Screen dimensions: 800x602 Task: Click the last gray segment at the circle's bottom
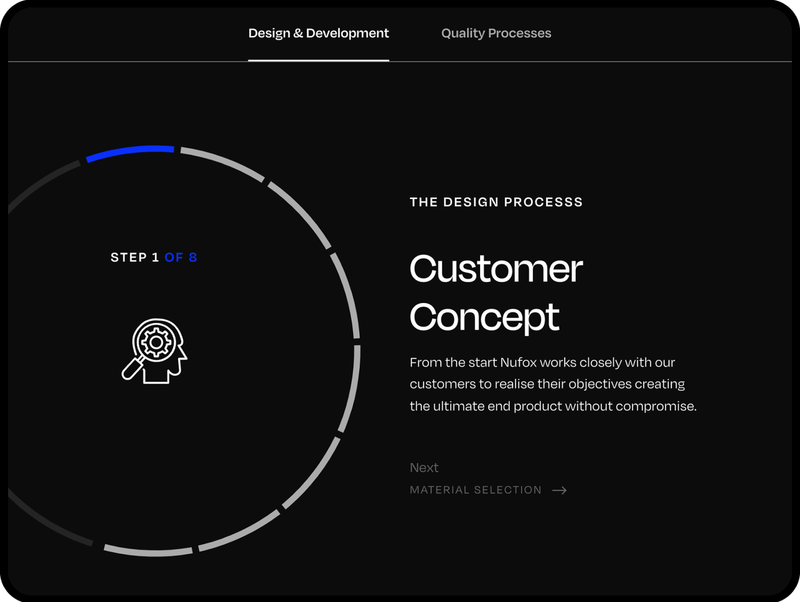click(148, 550)
